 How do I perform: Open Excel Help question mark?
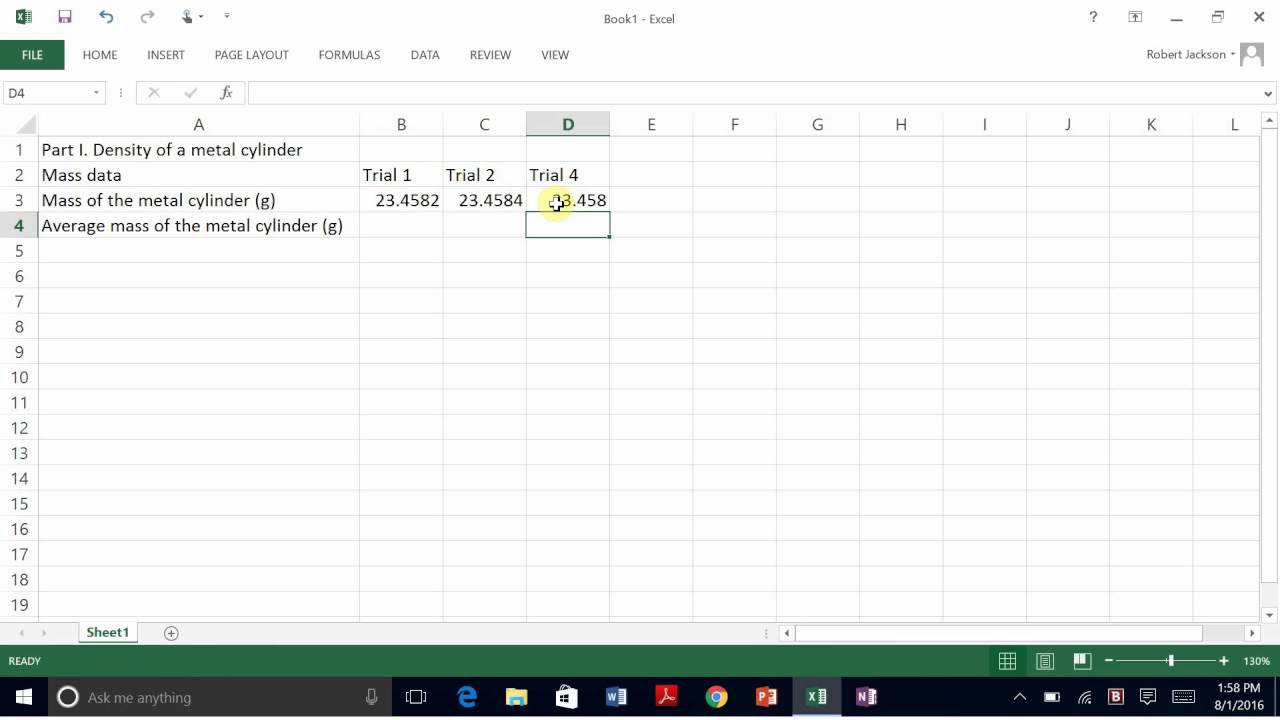1093,17
